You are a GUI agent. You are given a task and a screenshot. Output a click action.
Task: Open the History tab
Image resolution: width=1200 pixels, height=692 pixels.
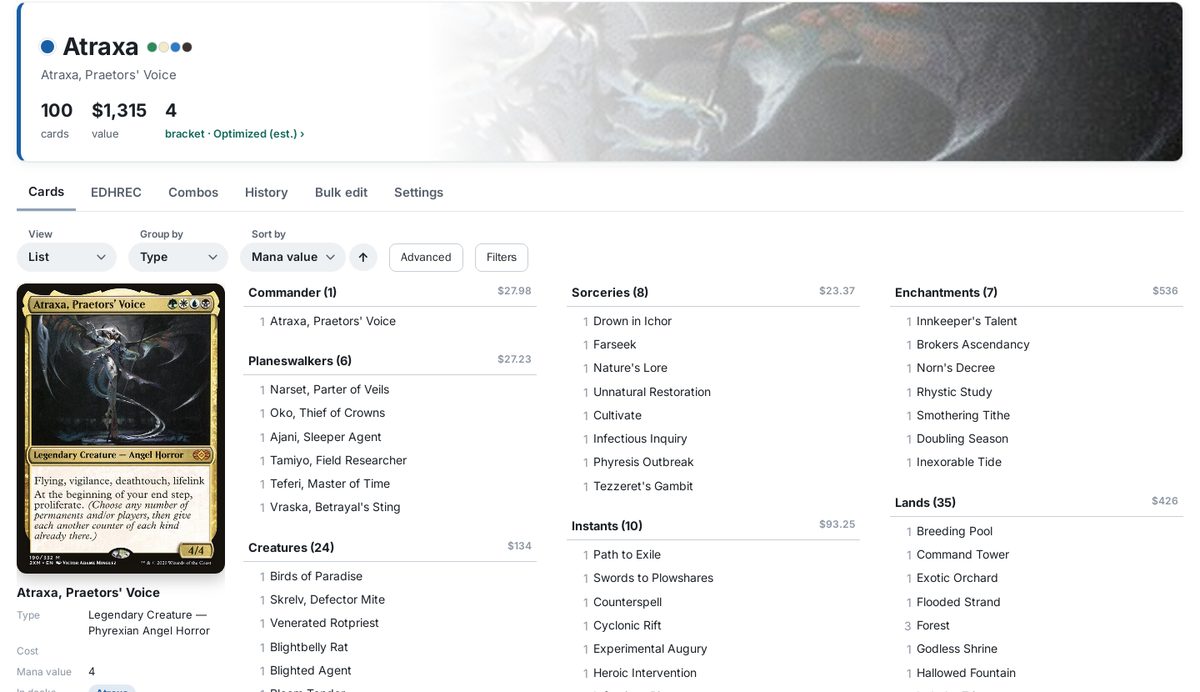point(266,192)
